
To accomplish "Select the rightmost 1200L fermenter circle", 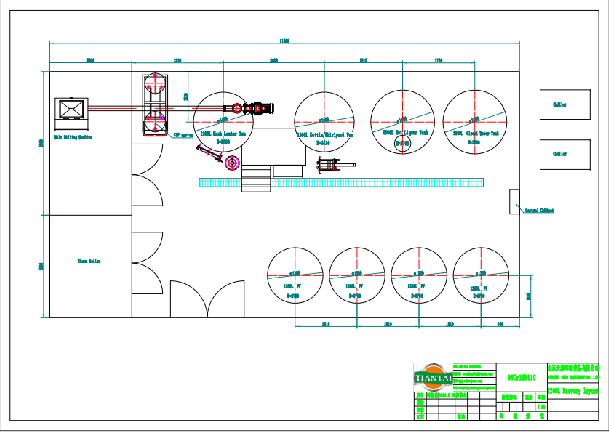I will tap(481, 275).
